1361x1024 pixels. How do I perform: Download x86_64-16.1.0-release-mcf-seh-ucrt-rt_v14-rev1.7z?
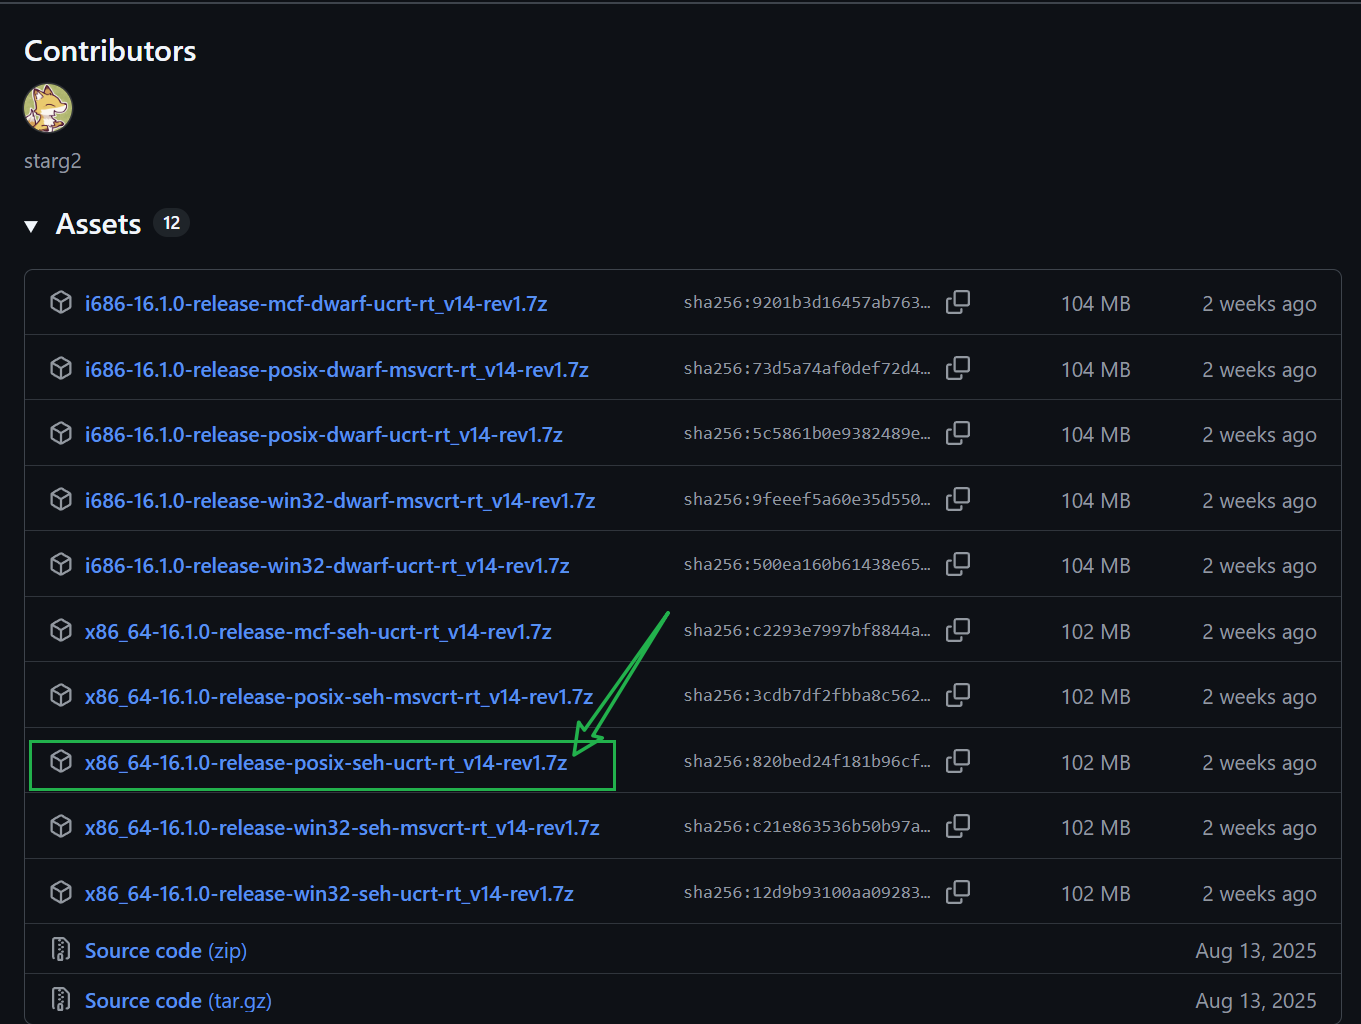(318, 632)
